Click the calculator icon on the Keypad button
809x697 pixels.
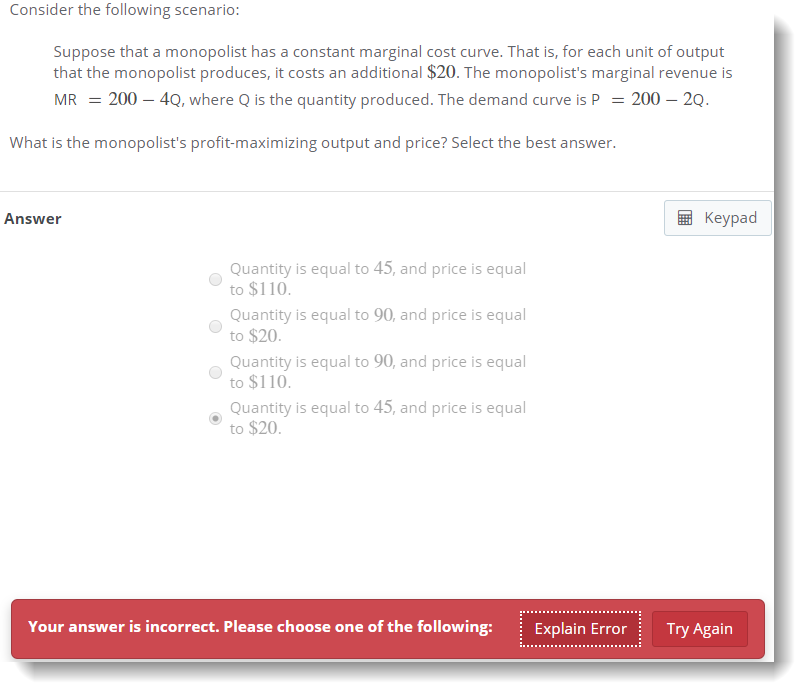pyautogui.click(x=686, y=218)
